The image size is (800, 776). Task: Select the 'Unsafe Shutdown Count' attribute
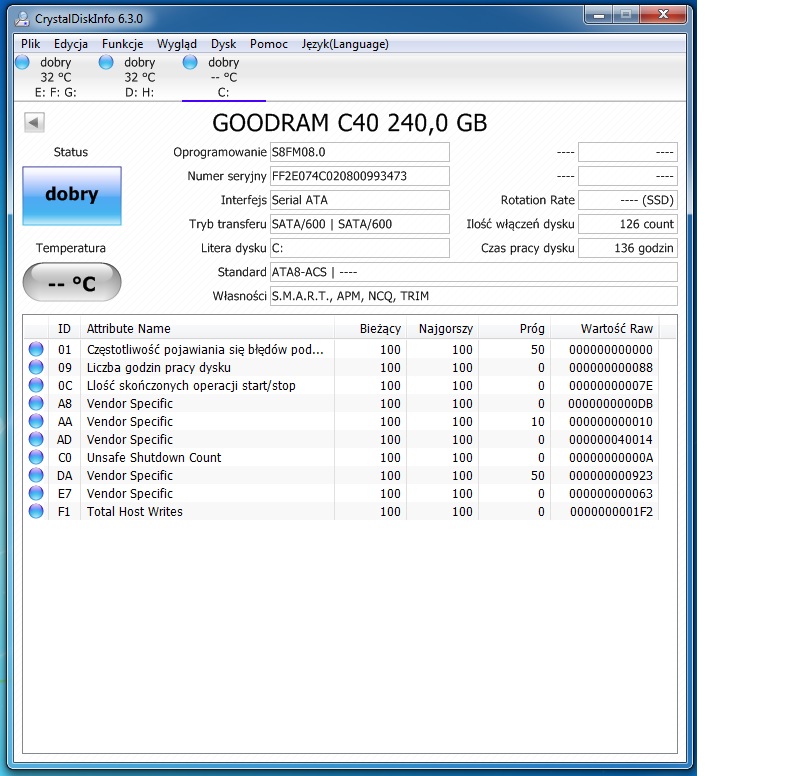(x=341, y=458)
